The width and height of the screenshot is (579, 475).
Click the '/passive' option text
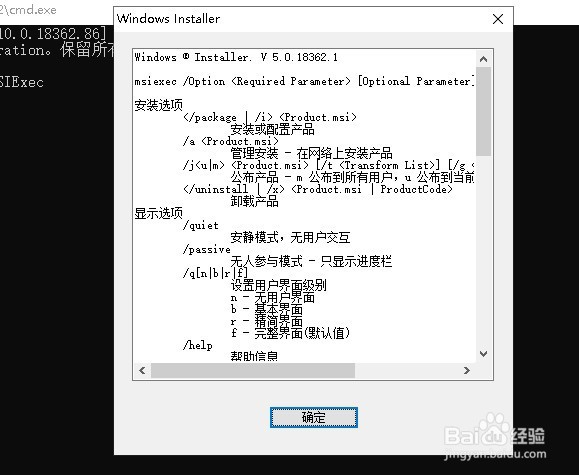207,250
